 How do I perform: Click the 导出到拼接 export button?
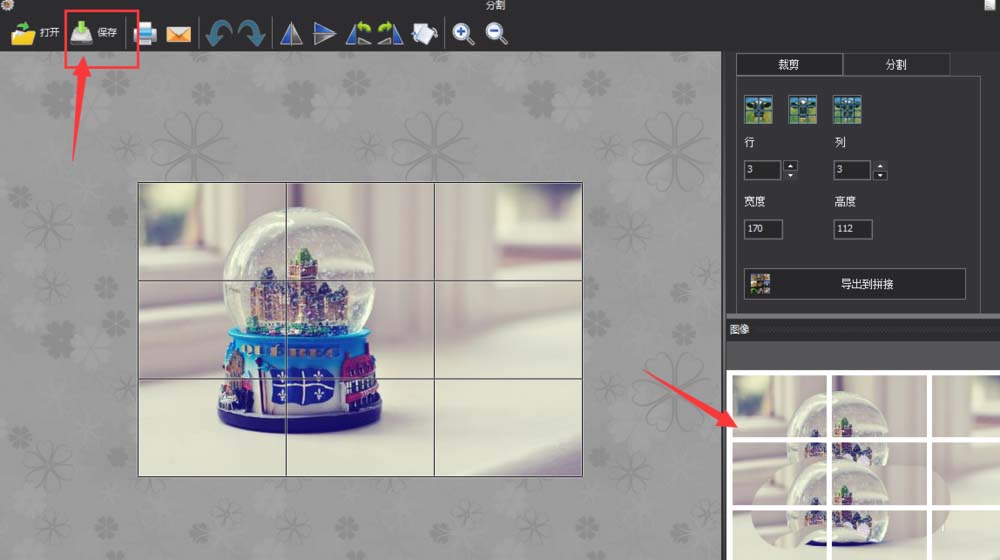855,284
